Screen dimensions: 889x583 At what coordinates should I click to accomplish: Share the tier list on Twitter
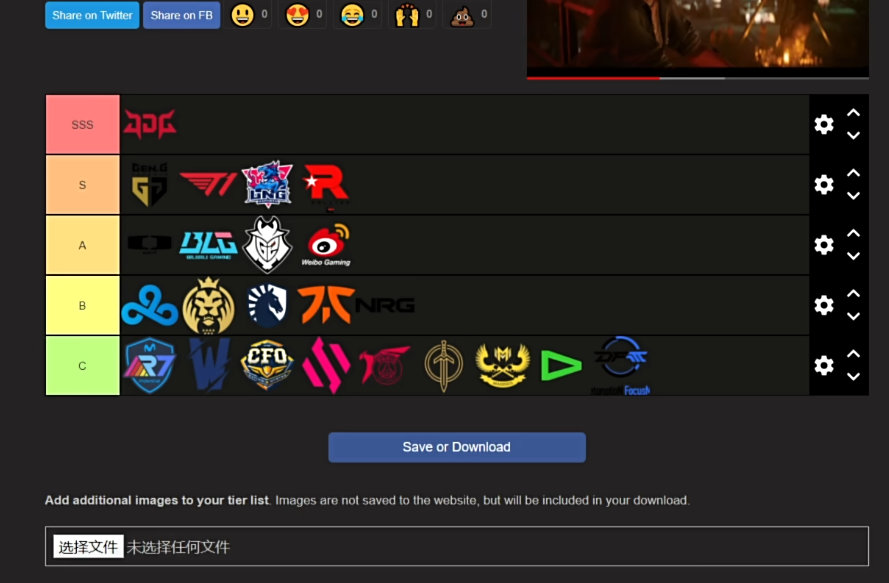(92, 15)
